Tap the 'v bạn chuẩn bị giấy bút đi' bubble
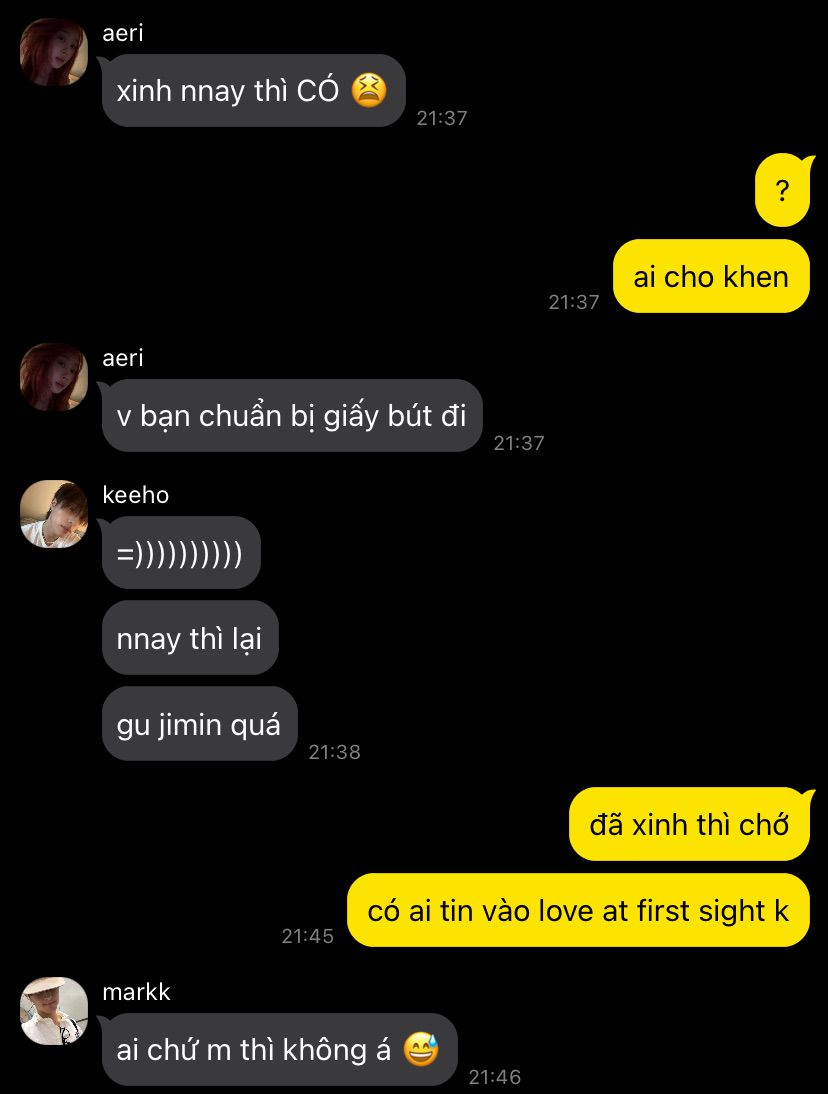This screenshot has height=1094, width=828. [292, 416]
